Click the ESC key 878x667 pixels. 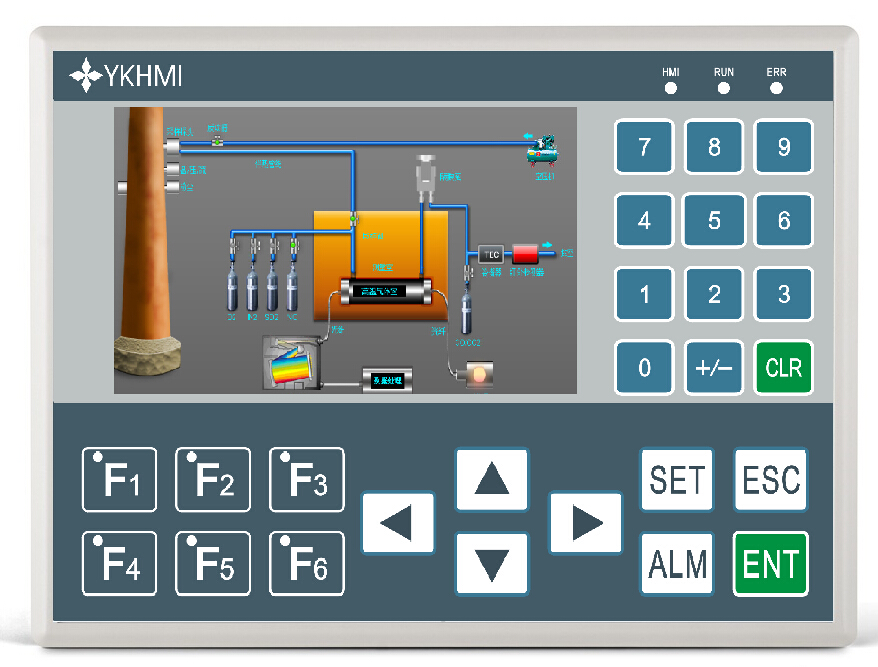pyautogui.click(x=770, y=479)
